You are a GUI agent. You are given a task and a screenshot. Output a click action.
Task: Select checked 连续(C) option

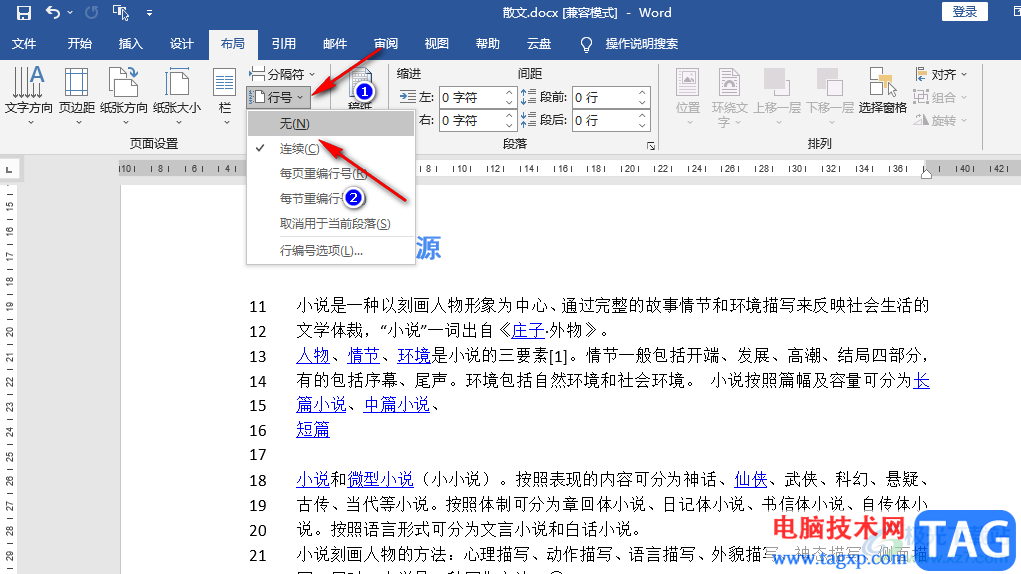click(x=331, y=149)
